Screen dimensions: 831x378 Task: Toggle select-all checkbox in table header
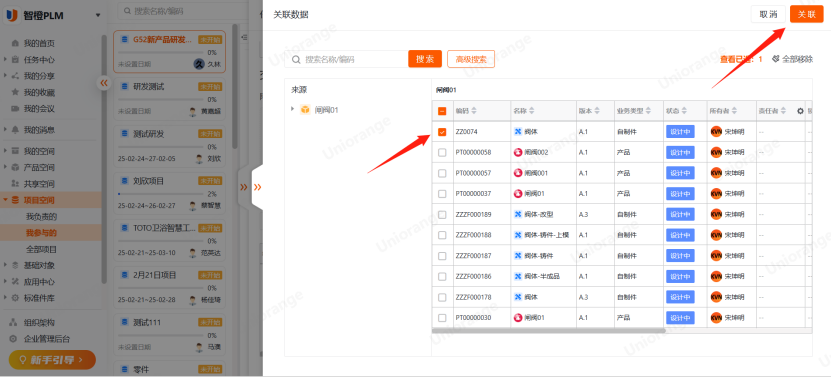point(442,111)
